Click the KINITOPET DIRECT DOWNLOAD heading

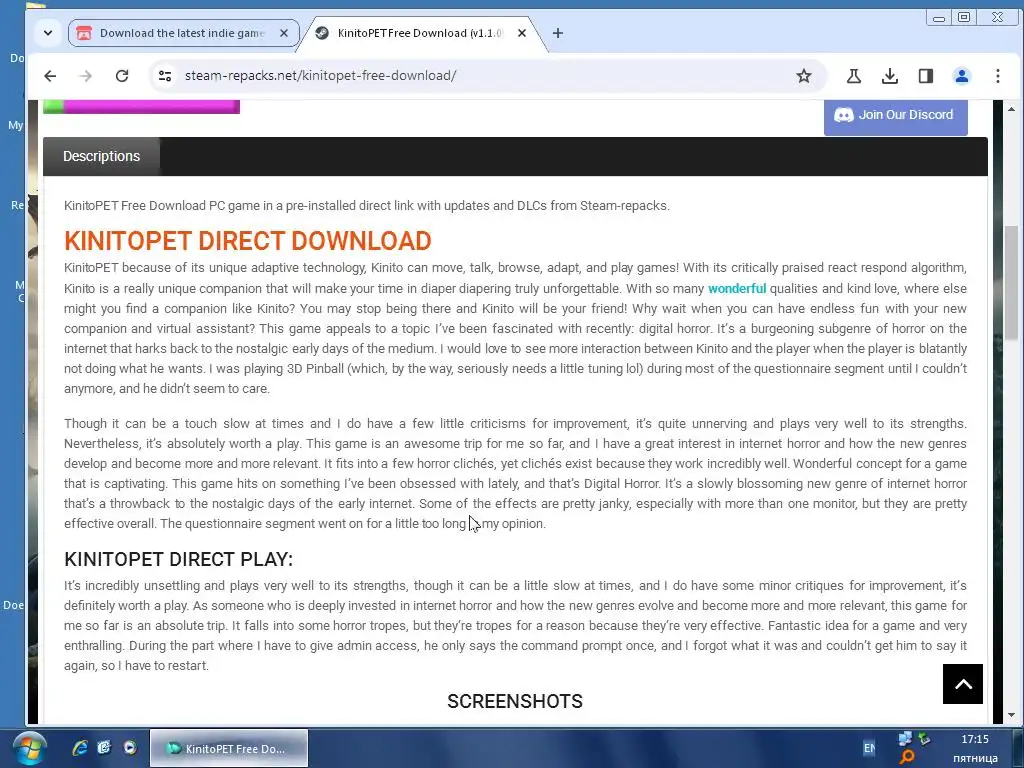[248, 241]
